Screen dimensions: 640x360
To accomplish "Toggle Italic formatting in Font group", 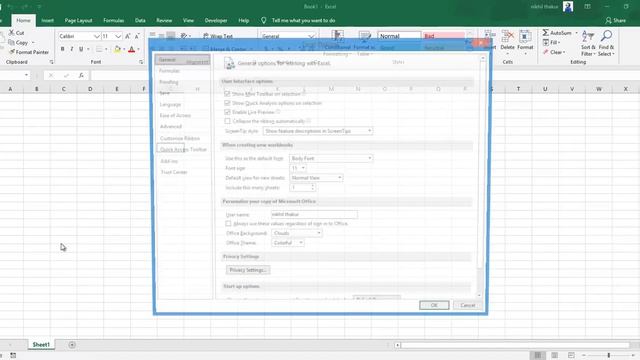I will [x=72, y=49].
